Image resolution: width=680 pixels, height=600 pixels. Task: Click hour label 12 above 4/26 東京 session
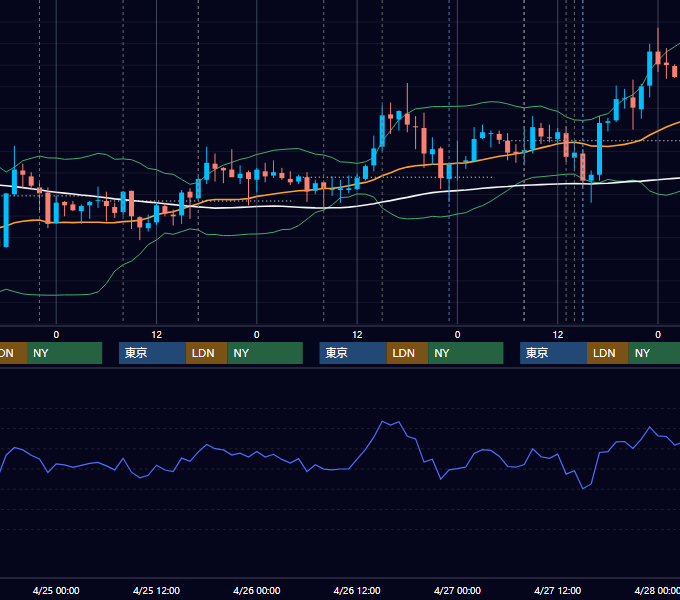357,335
